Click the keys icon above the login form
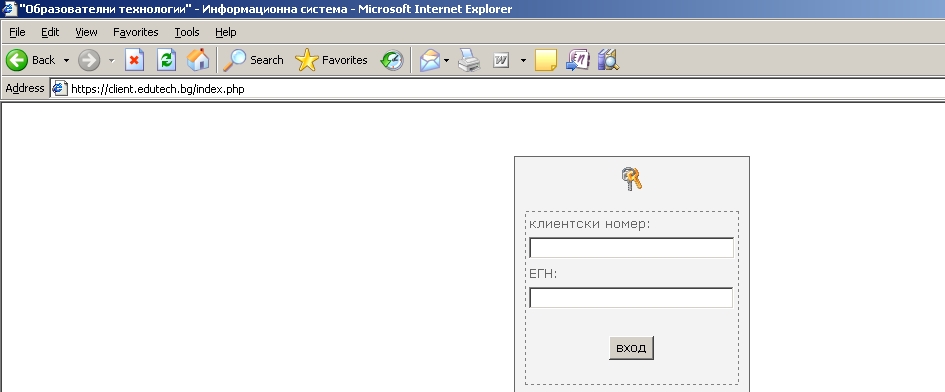 coord(632,179)
